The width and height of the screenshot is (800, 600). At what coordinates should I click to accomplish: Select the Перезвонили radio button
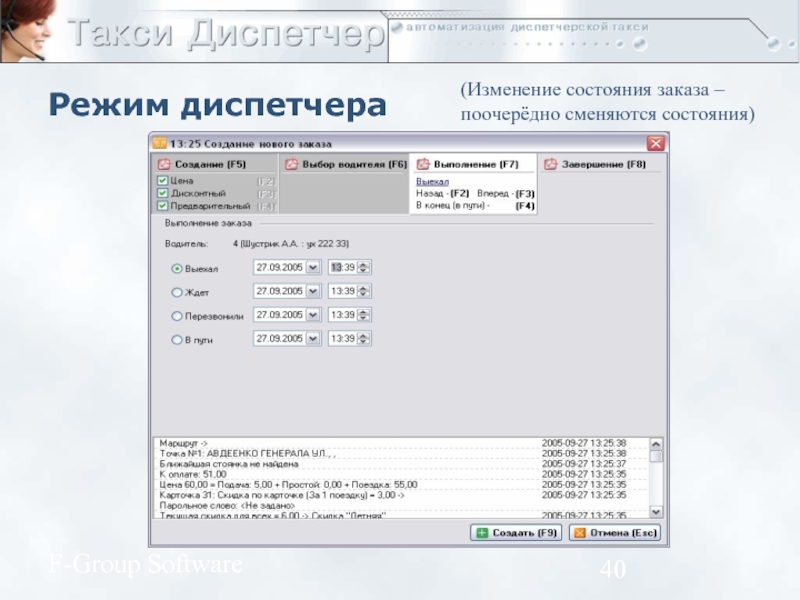[x=177, y=316]
